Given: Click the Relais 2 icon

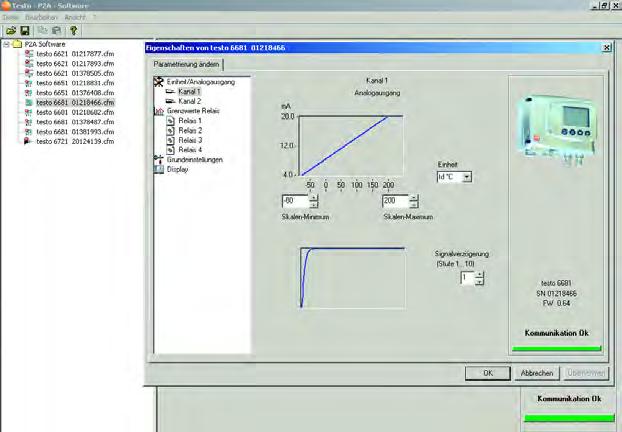Looking at the screenshot, I should (x=171, y=131).
